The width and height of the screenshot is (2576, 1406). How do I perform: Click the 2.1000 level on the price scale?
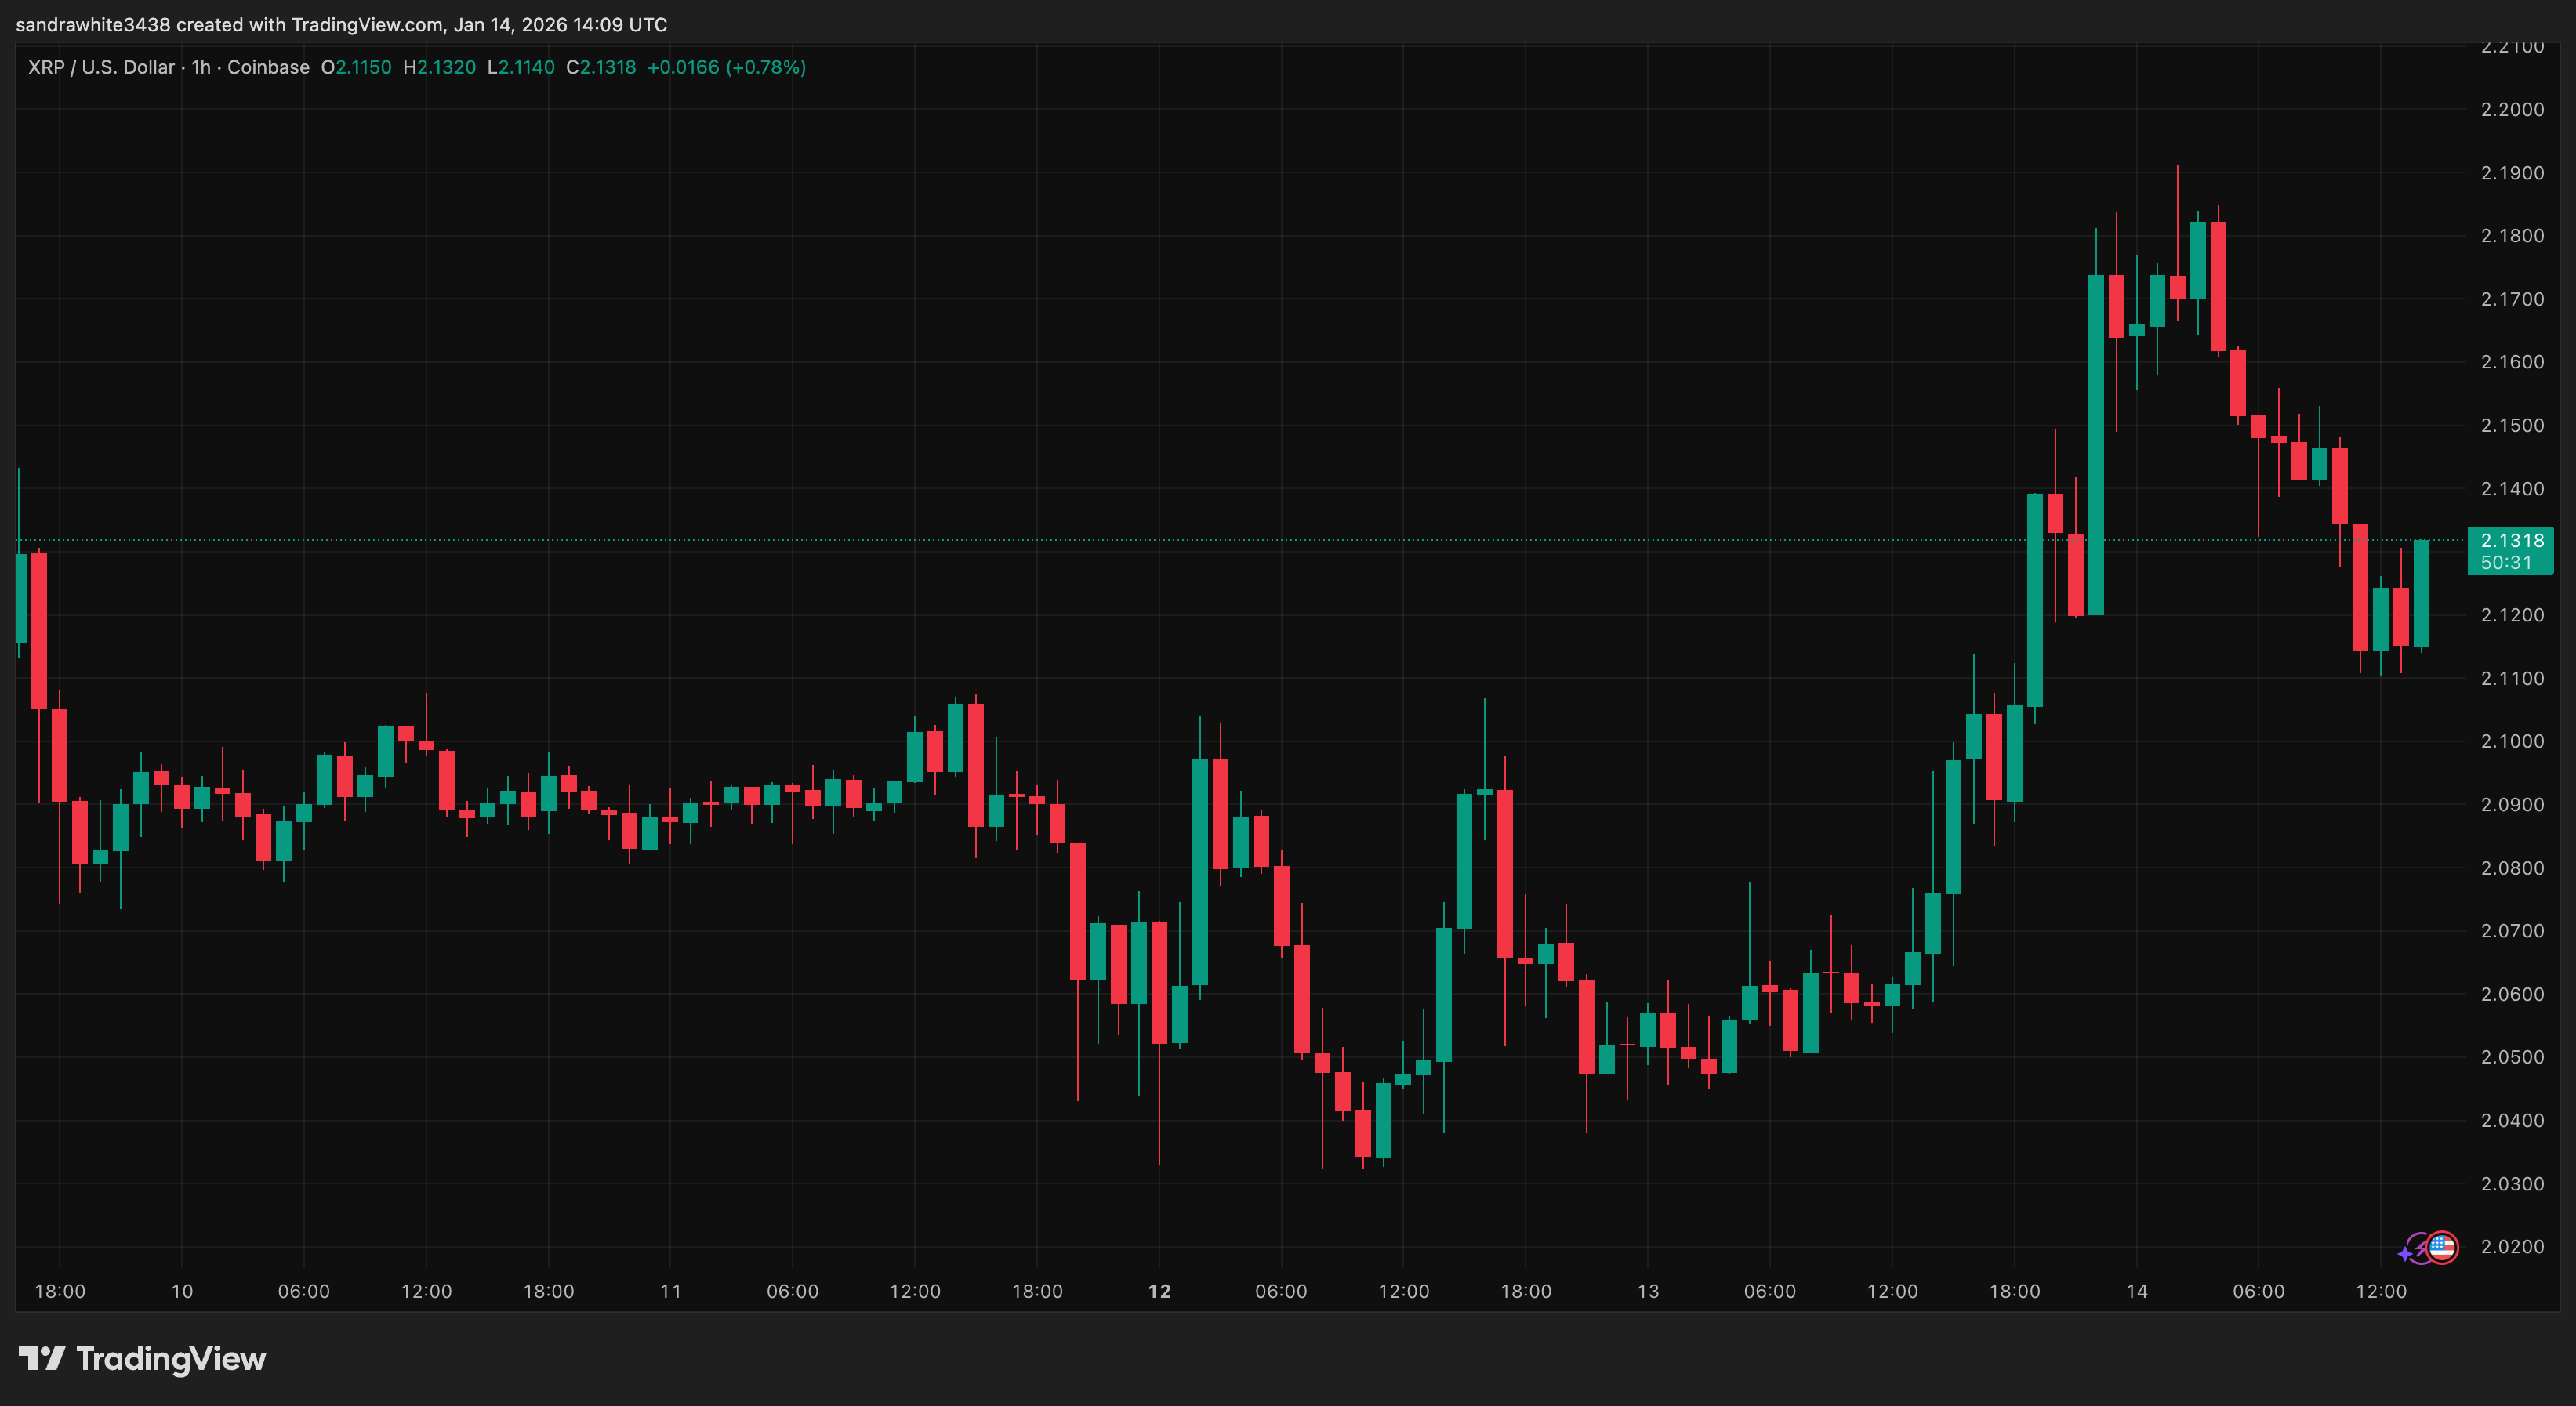coord(2512,741)
